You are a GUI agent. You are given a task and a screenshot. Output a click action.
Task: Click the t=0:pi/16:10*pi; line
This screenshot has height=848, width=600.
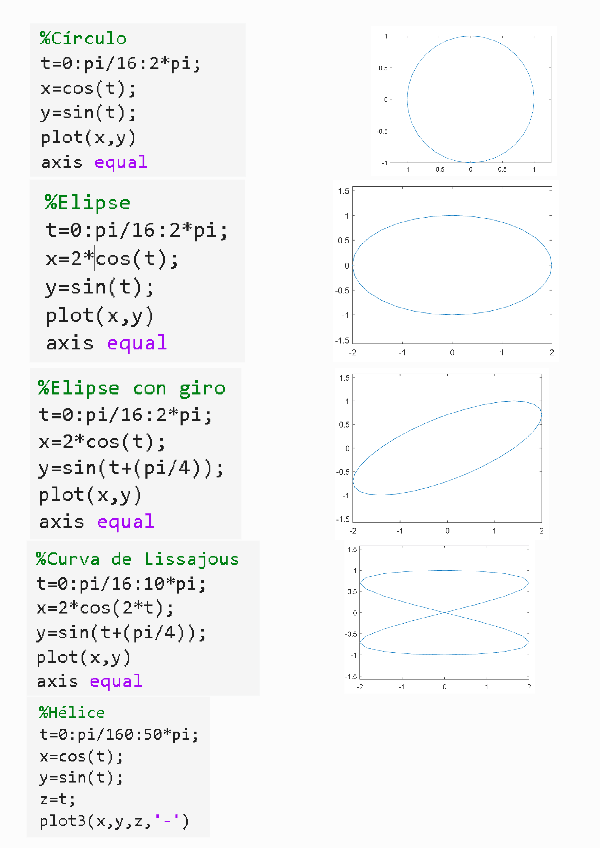tap(121, 584)
